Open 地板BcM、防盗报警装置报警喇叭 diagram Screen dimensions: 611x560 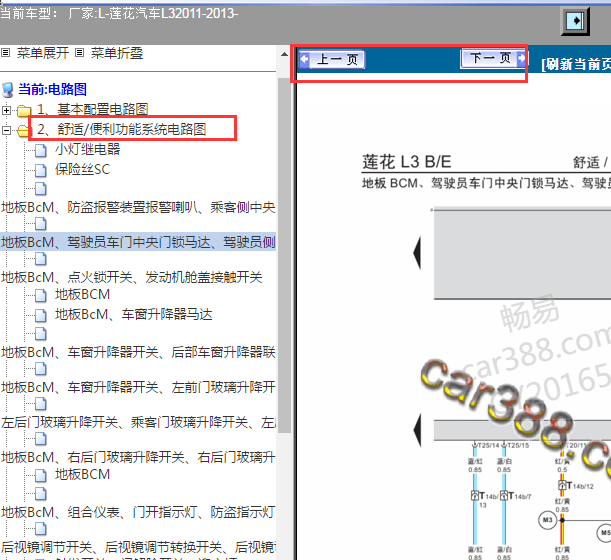[138, 207]
